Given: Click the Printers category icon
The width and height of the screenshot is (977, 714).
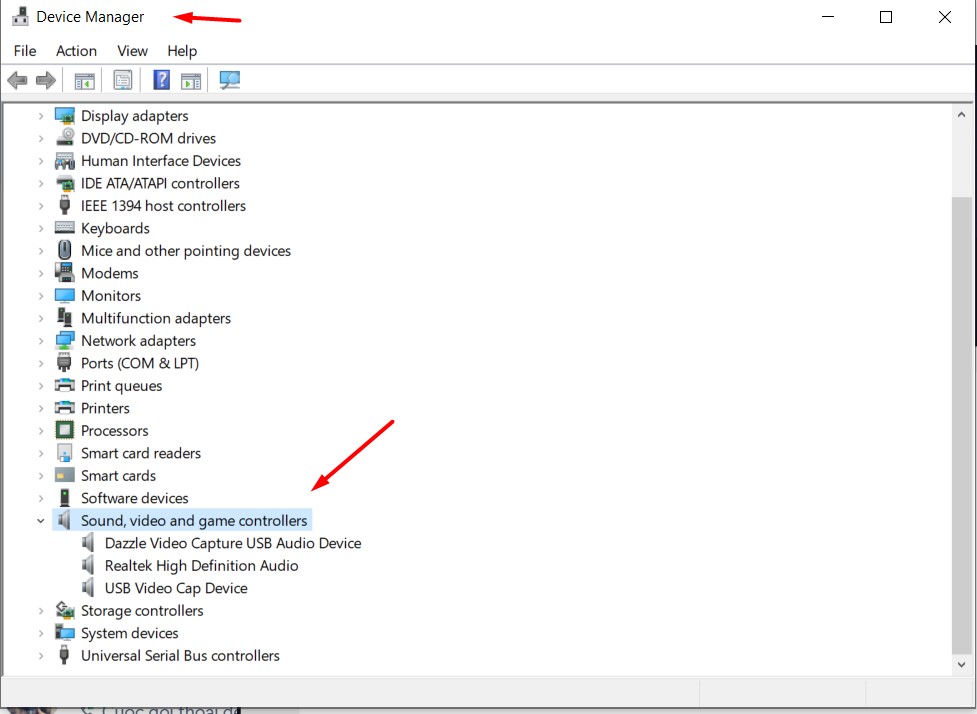Looking at the screenshot, I should pos(65,408).
